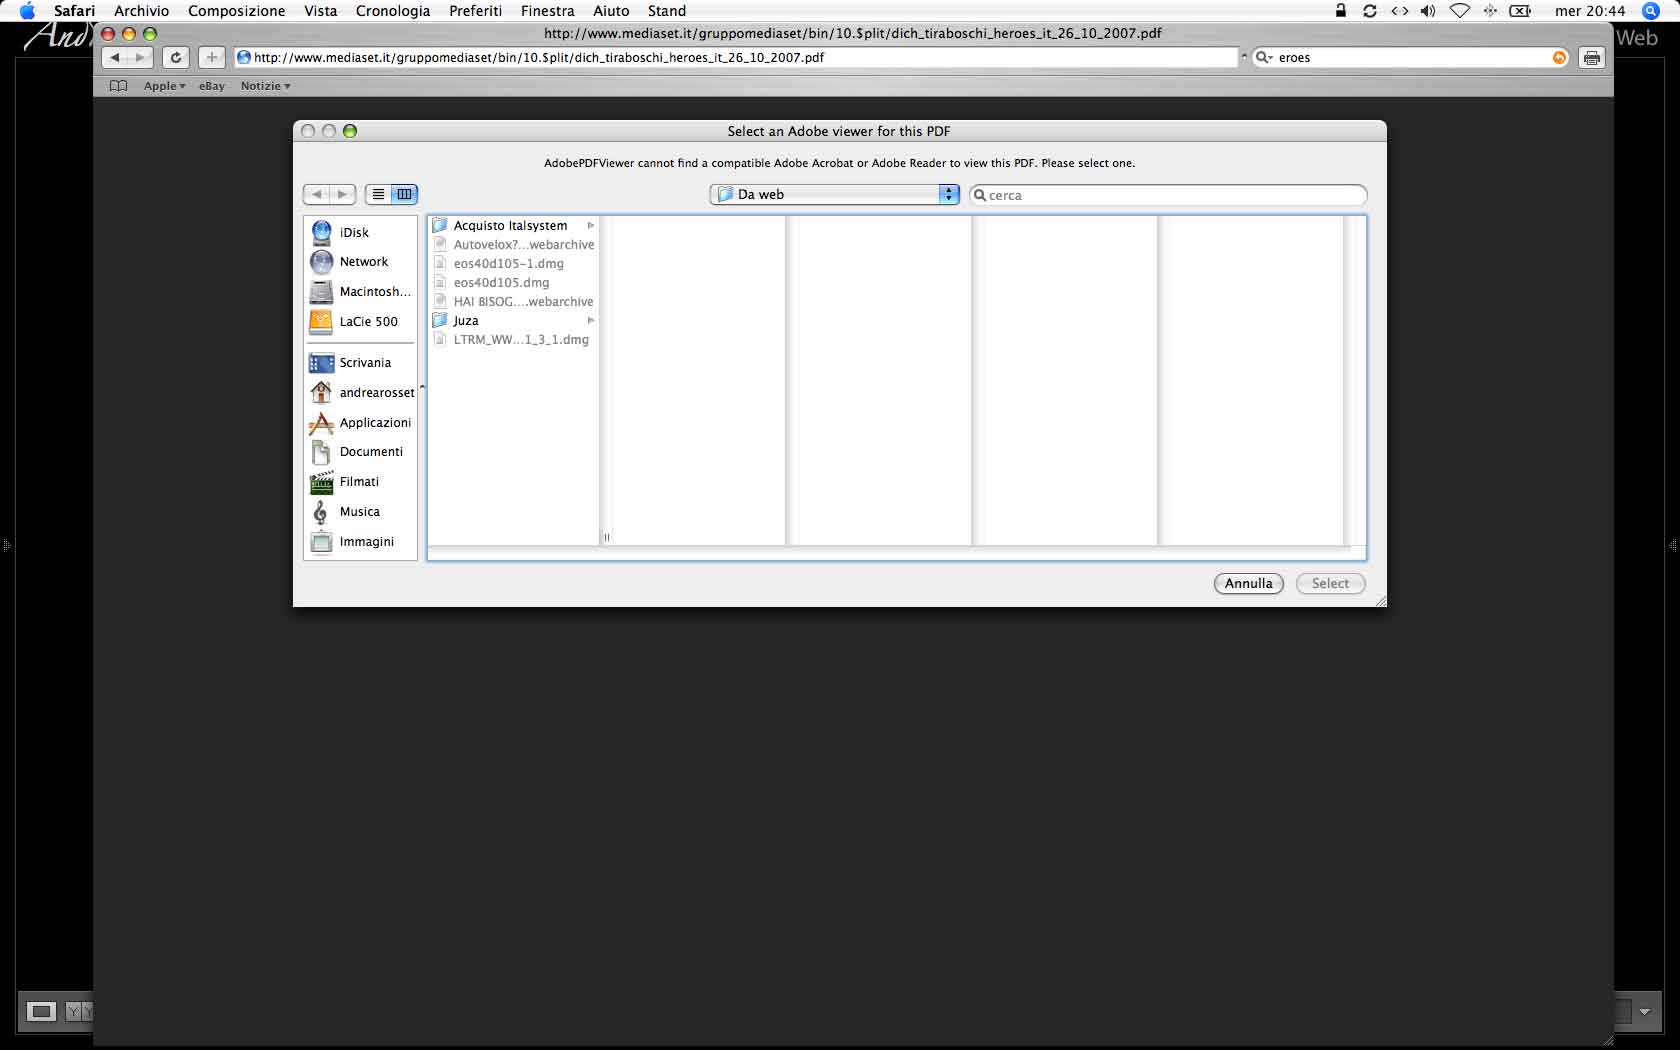Open the search engine magnifier dropdown
1680x1050 pixels.
coord(1264,58)
